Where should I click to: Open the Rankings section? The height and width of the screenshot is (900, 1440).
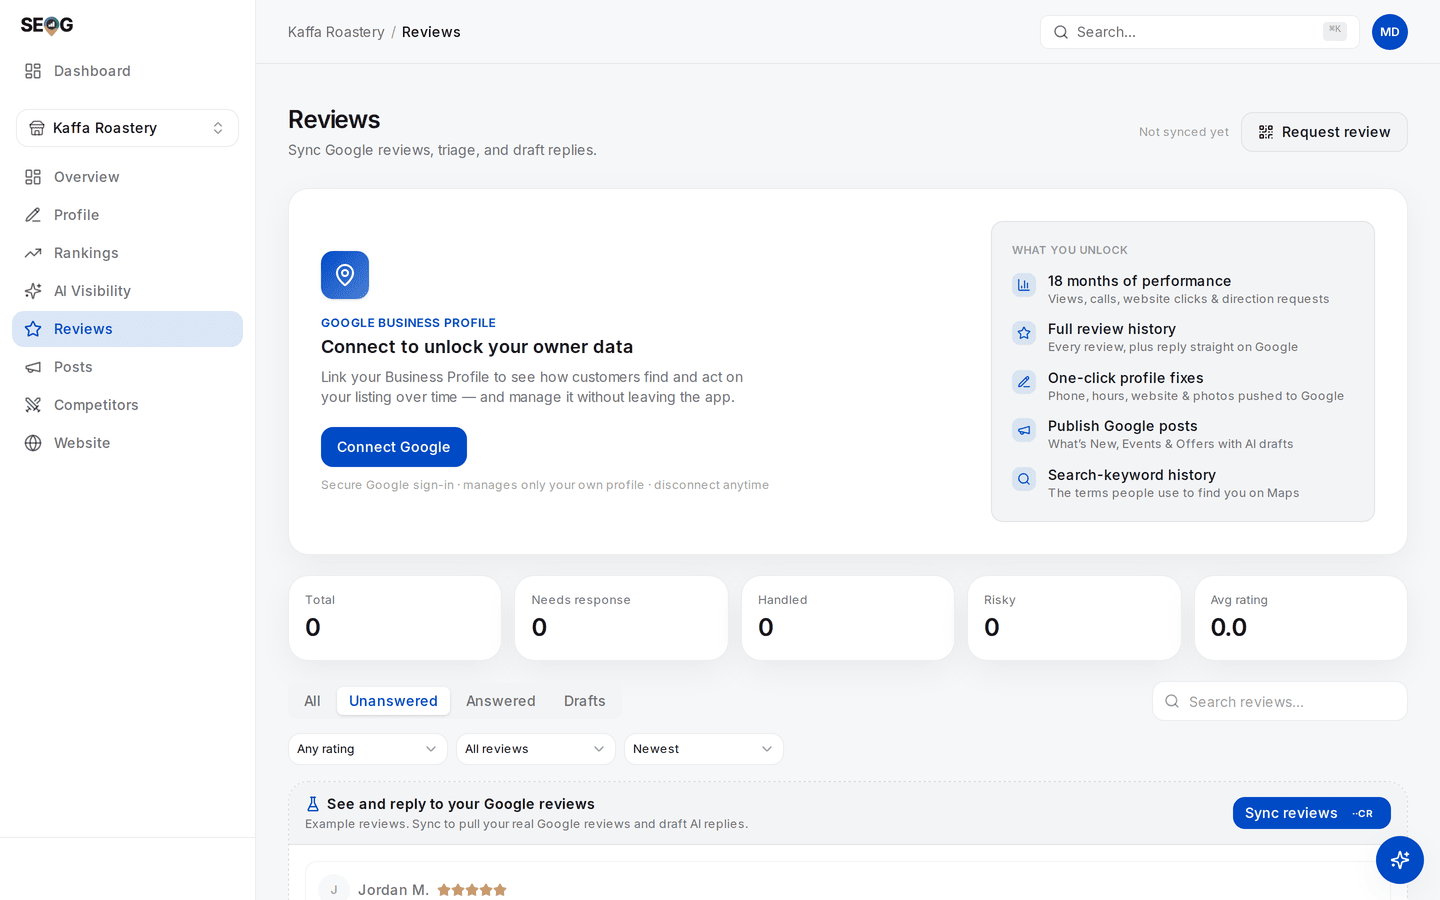127,253
